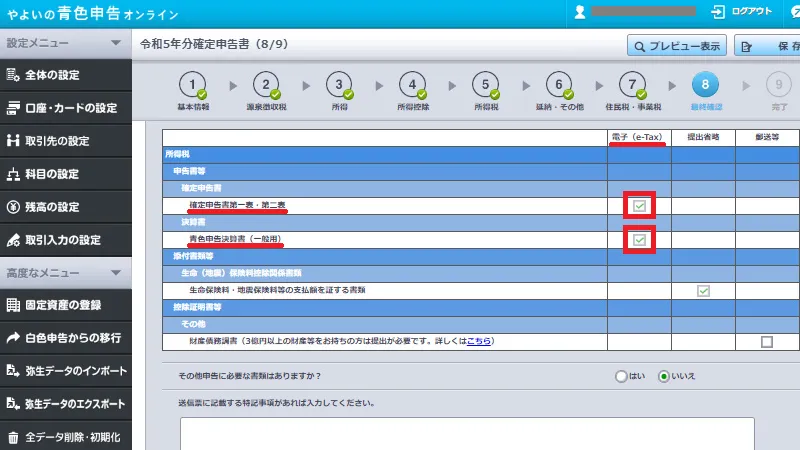
Task: Open プレビュー表示 button
Action: pos(677,46)
